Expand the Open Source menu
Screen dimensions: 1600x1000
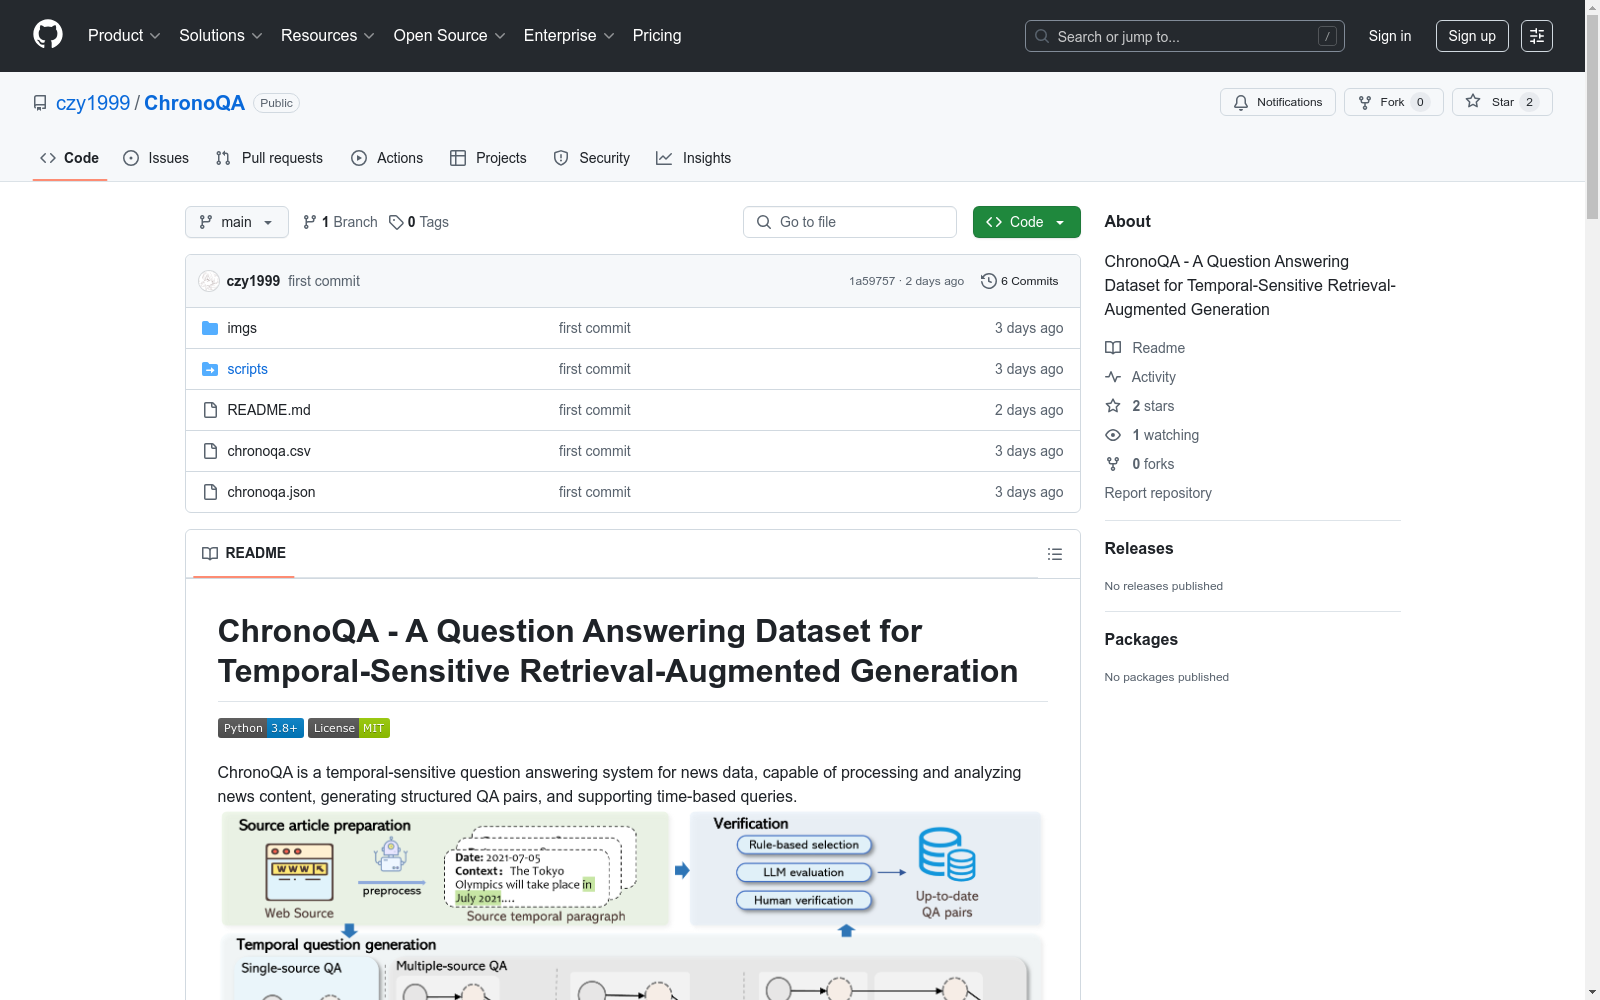pos(450,36)
